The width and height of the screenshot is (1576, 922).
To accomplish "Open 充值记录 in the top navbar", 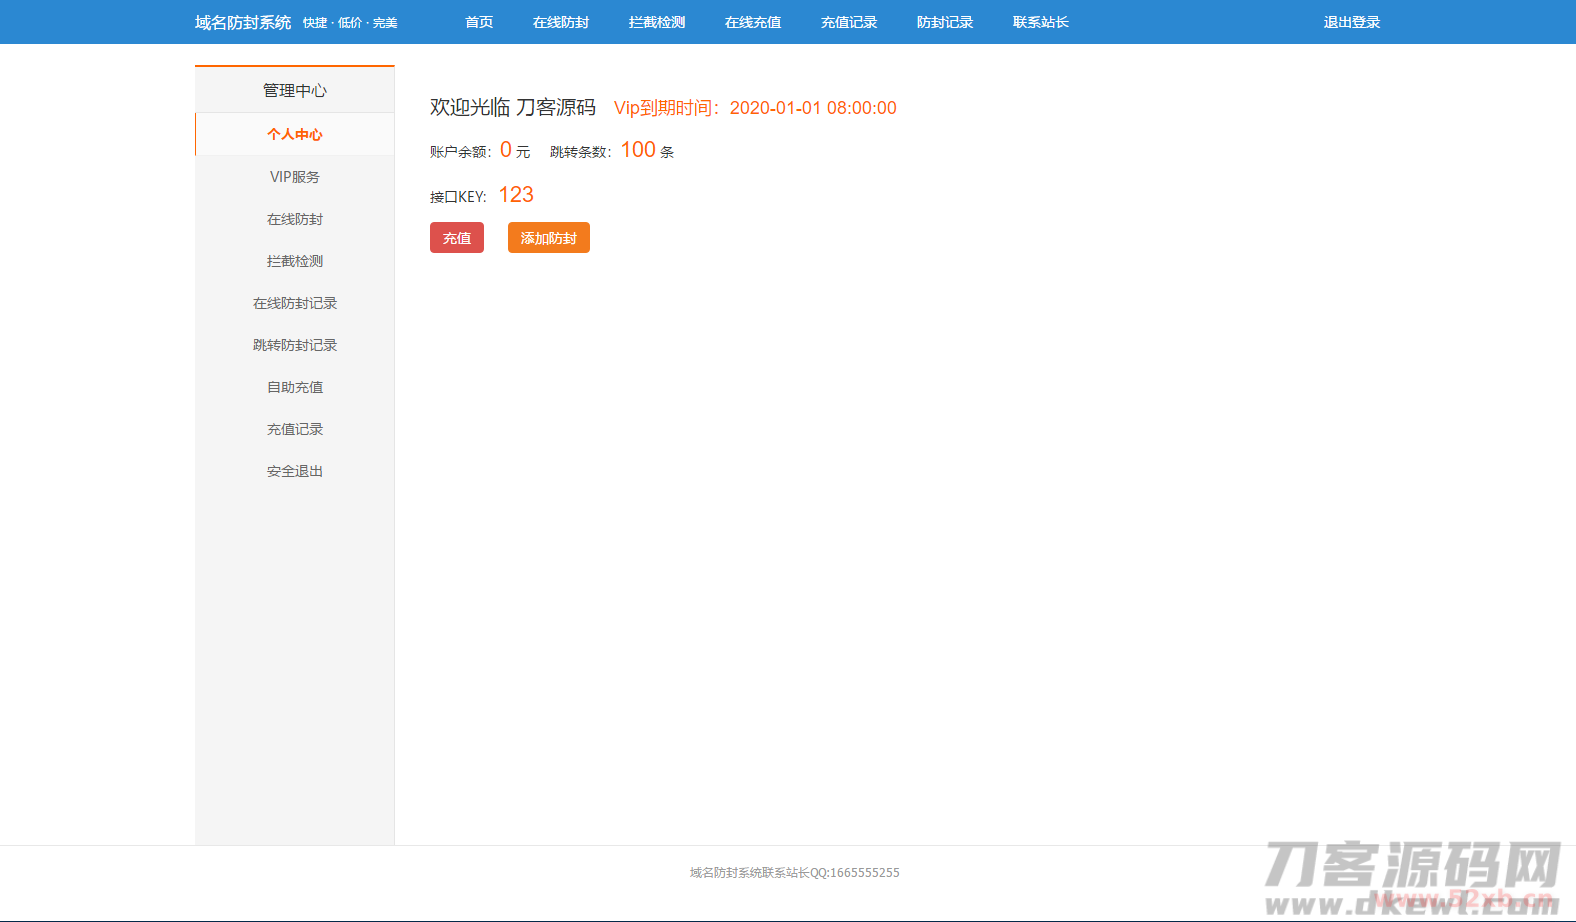I will click(x=849, y=22).
